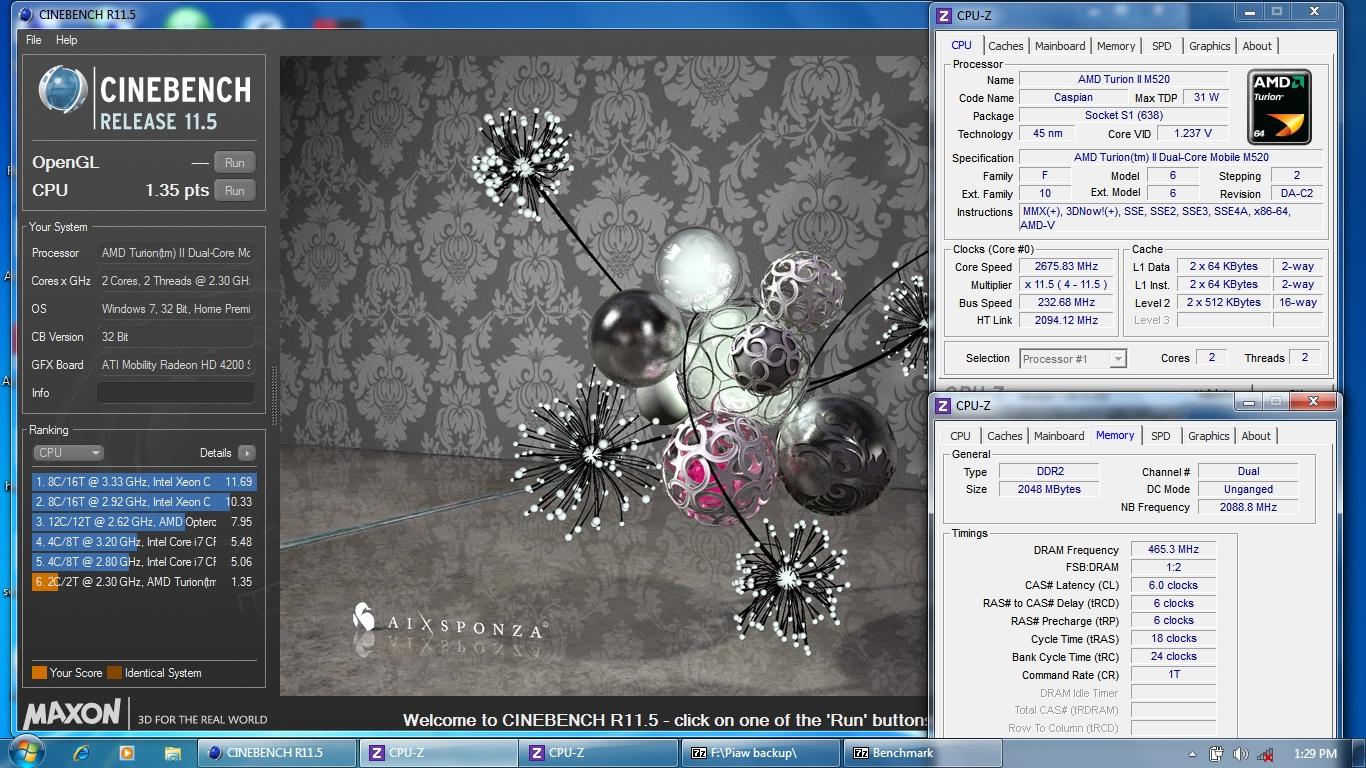Select ranking entry 4 Core i7 3.20 GHz
This screenshot has height=768, width=1366.
tap(144, 542)
